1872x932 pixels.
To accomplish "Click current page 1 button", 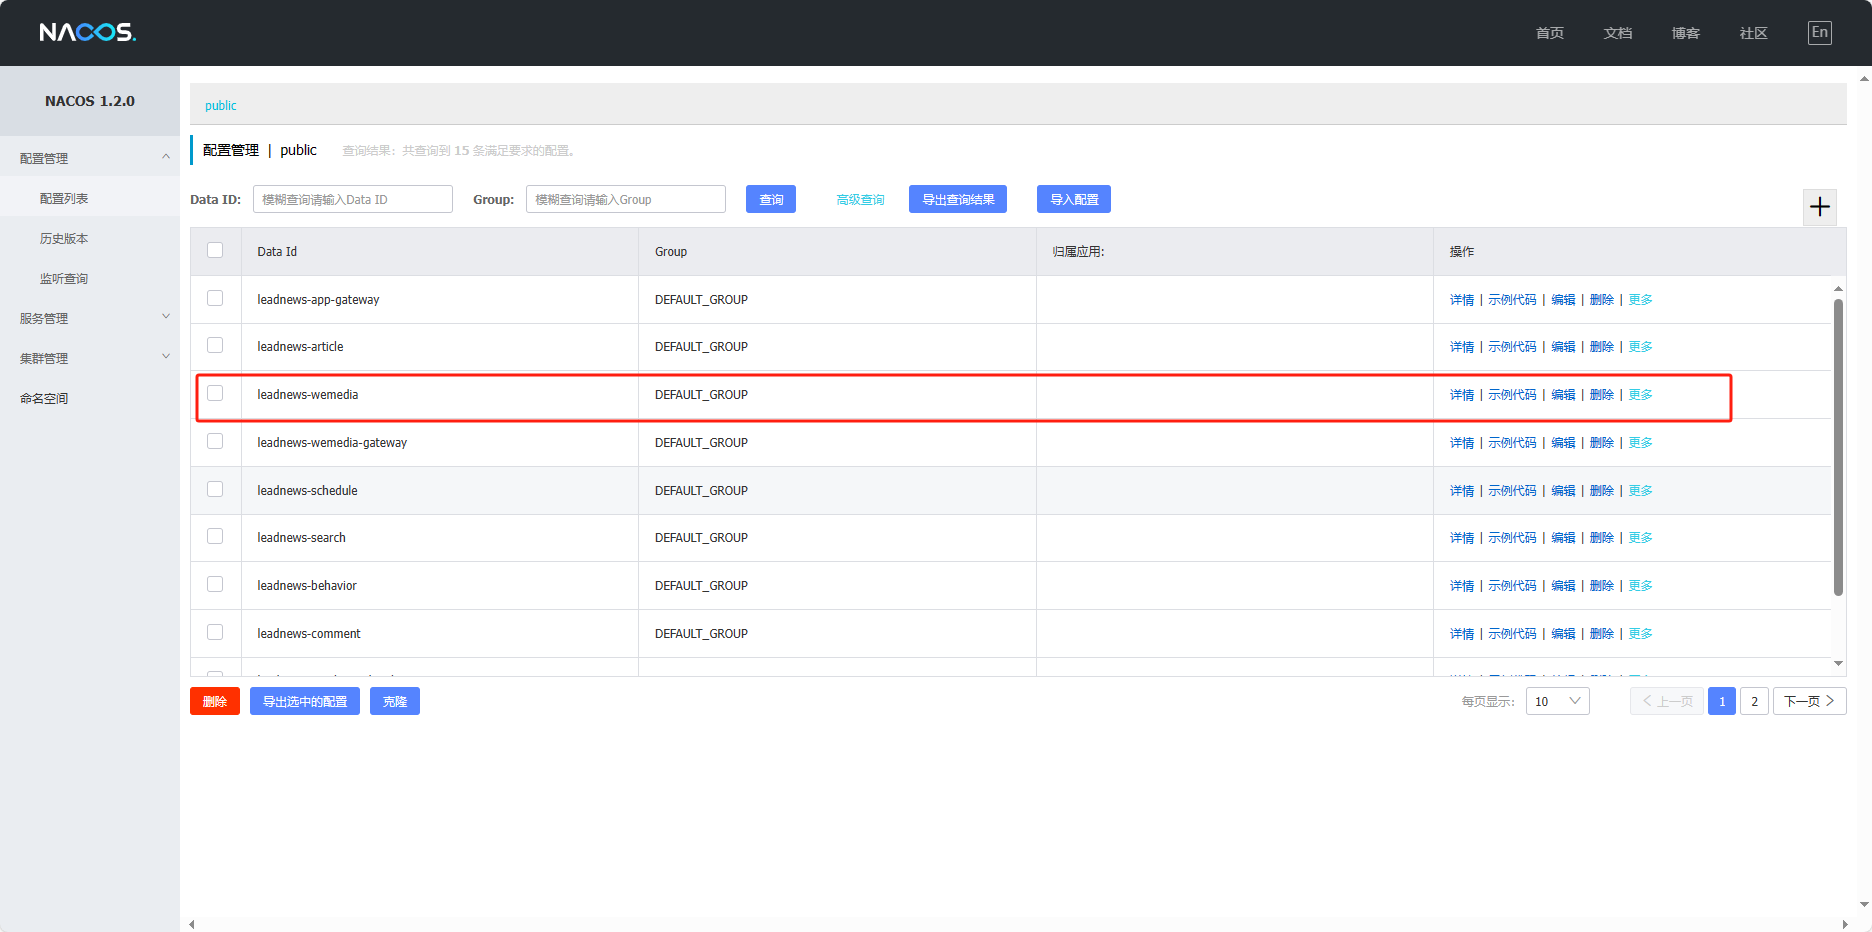I will point(1722,701).
